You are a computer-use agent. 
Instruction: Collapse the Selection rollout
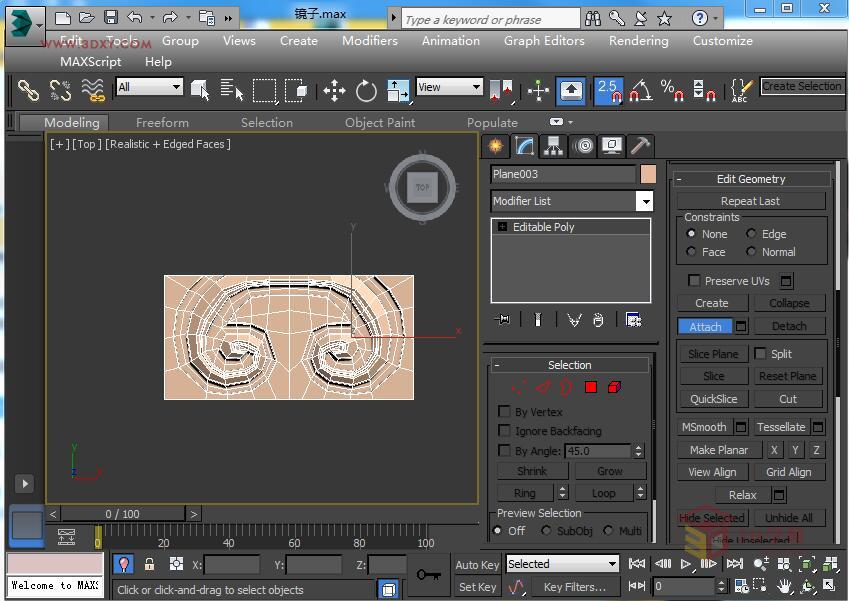496,364
